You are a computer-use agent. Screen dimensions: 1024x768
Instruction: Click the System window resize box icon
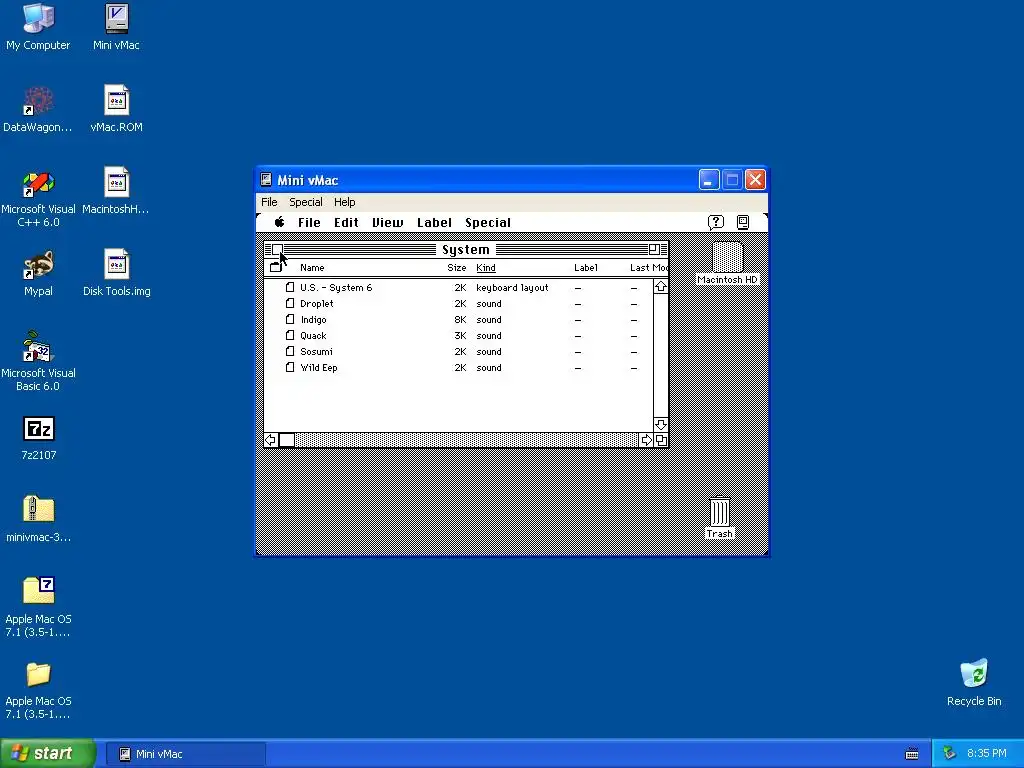[661, 440]
